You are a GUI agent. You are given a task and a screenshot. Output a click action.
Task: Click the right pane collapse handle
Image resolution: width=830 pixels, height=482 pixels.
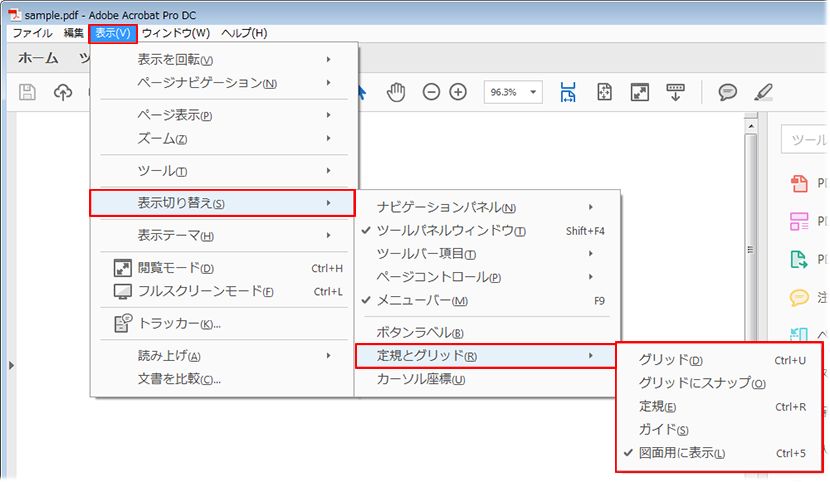pyautogui.click(x=751, y=249)
